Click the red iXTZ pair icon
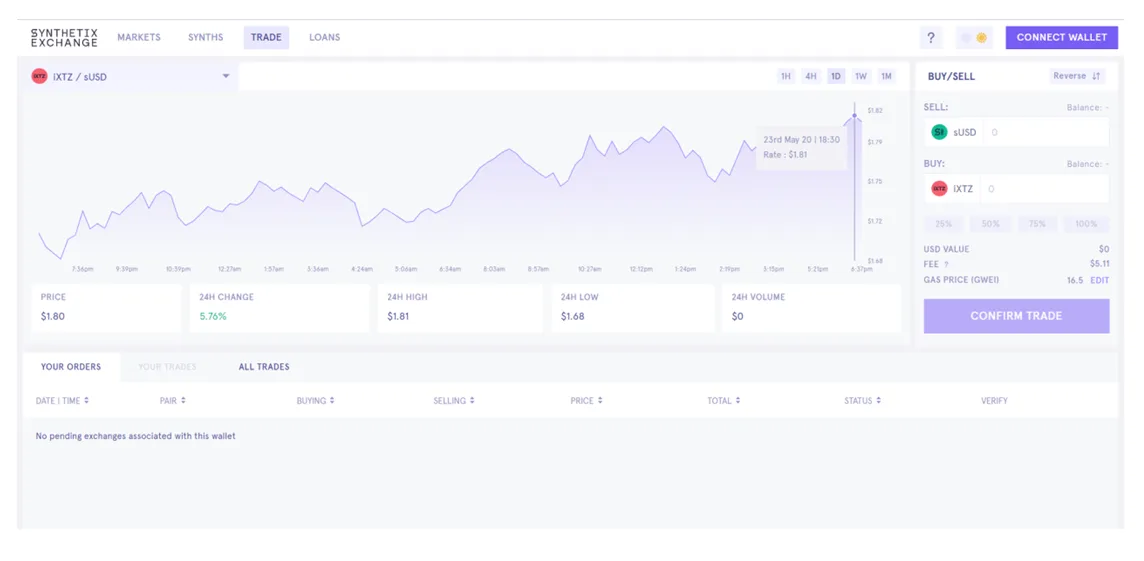Viewport: 1144px width, 561px height. (39, 76)
